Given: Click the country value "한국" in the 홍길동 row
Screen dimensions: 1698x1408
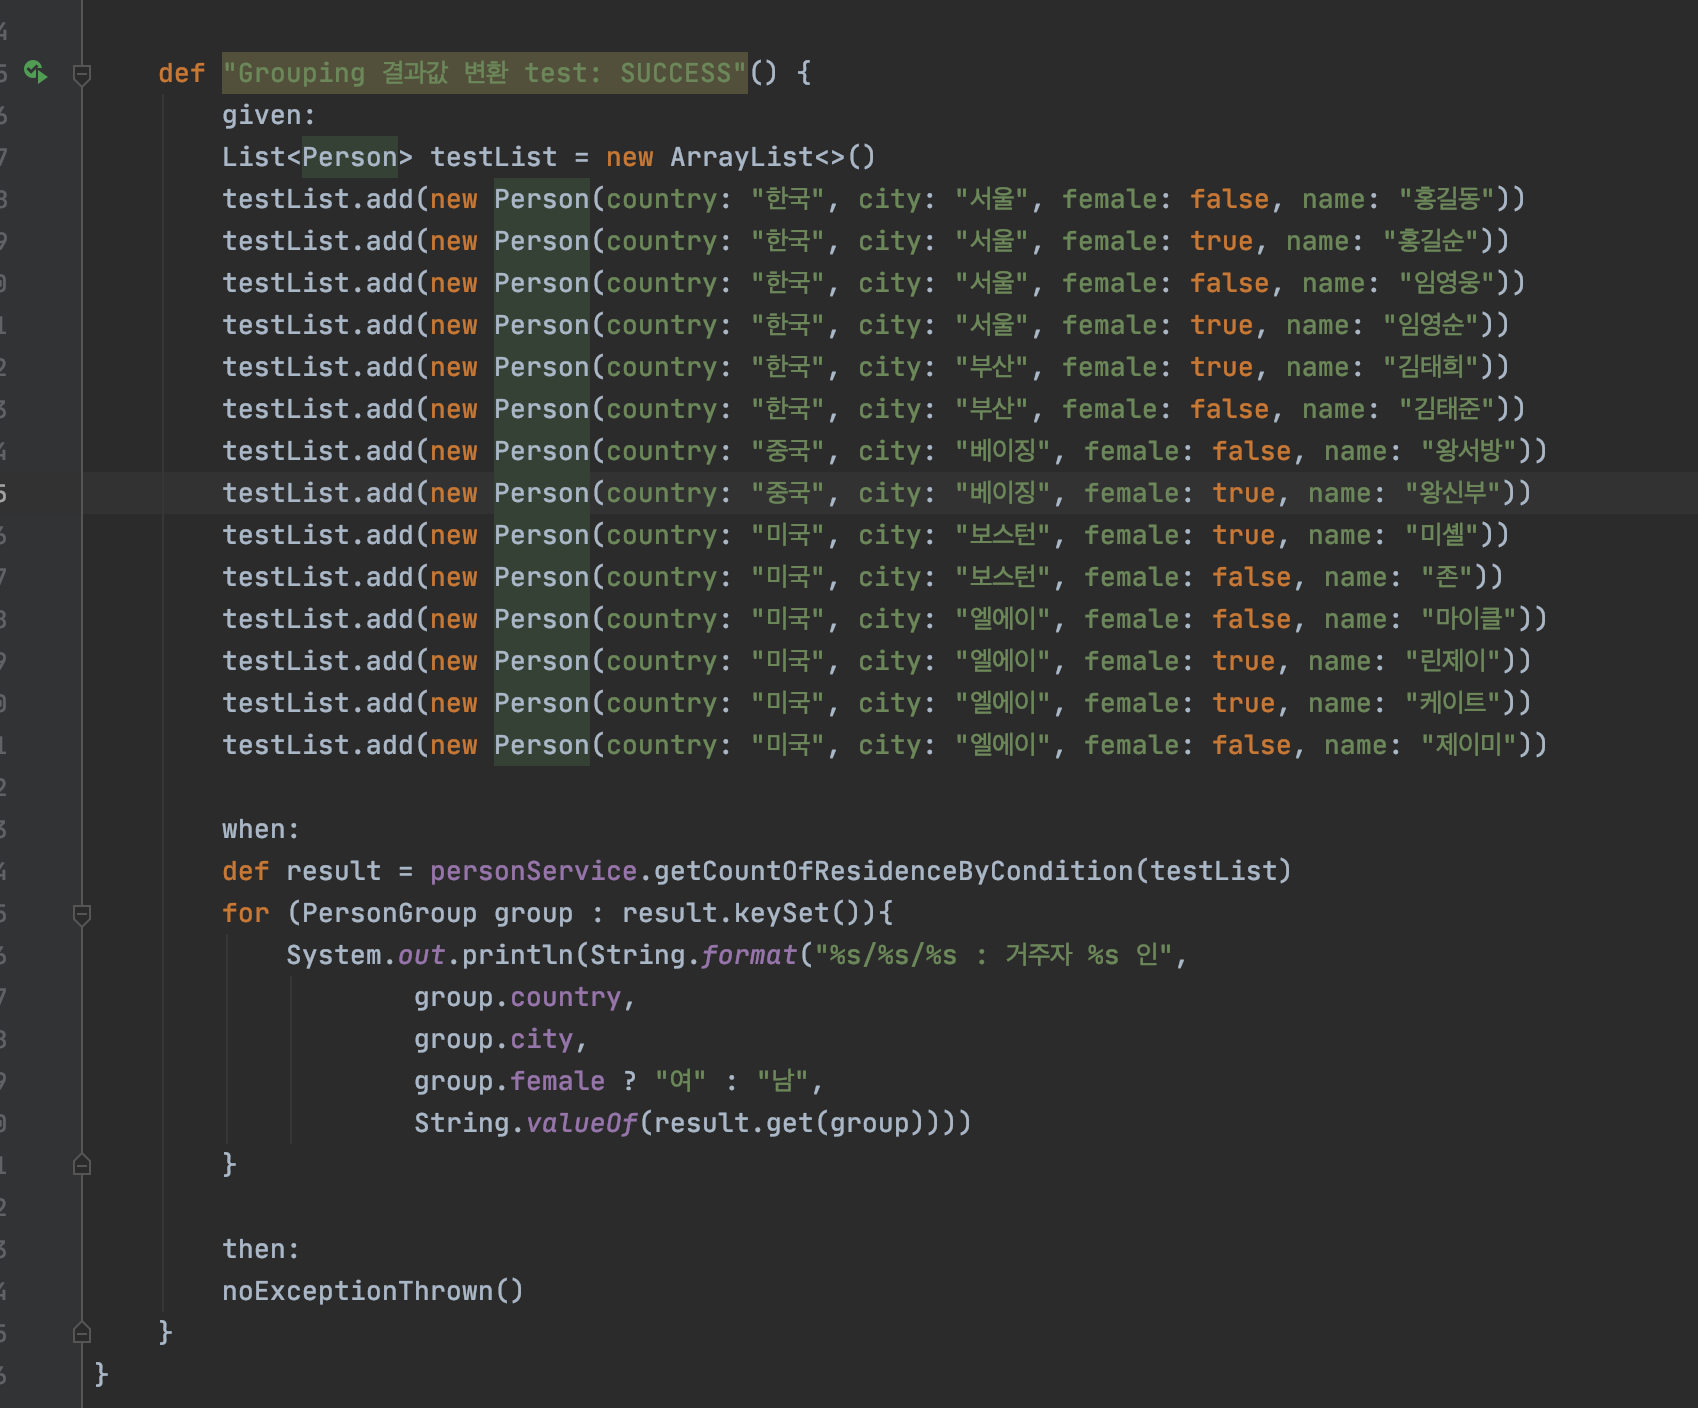Looking at the screenshot, I should tap(788, 199).
